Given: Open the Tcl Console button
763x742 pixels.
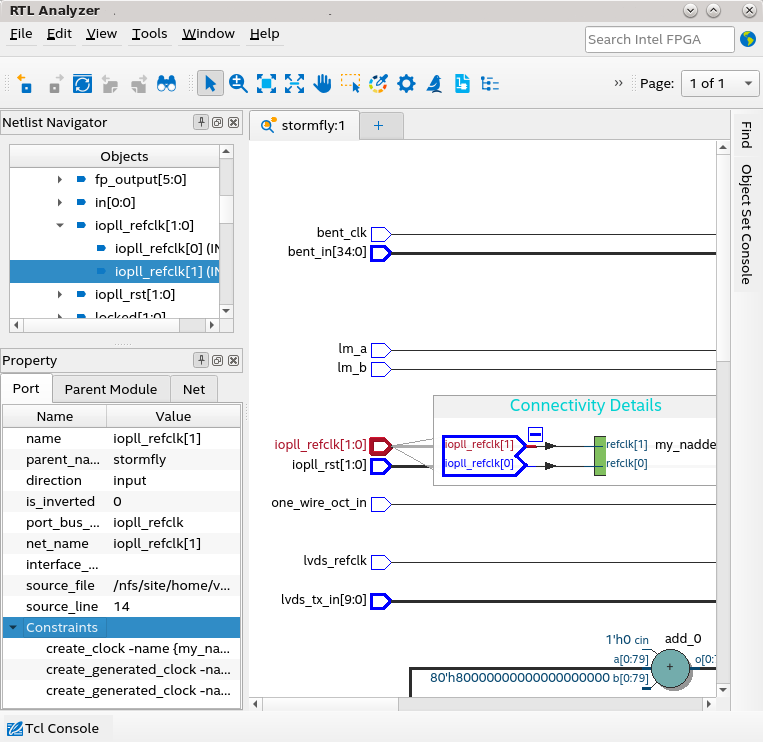Looking at the screenshot, I should click(x=57, y=728).
